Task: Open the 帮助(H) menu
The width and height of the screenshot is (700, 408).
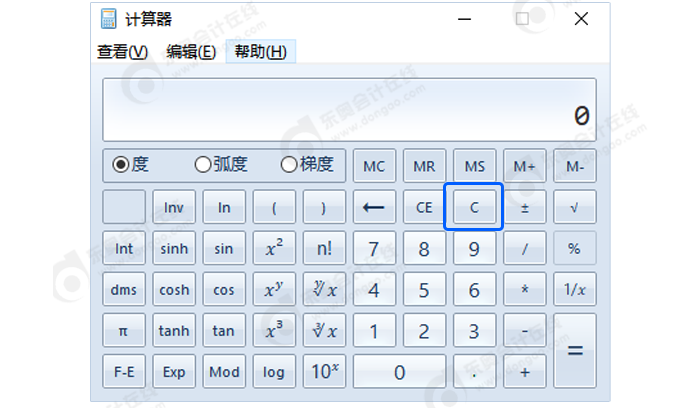Action: 260,52
